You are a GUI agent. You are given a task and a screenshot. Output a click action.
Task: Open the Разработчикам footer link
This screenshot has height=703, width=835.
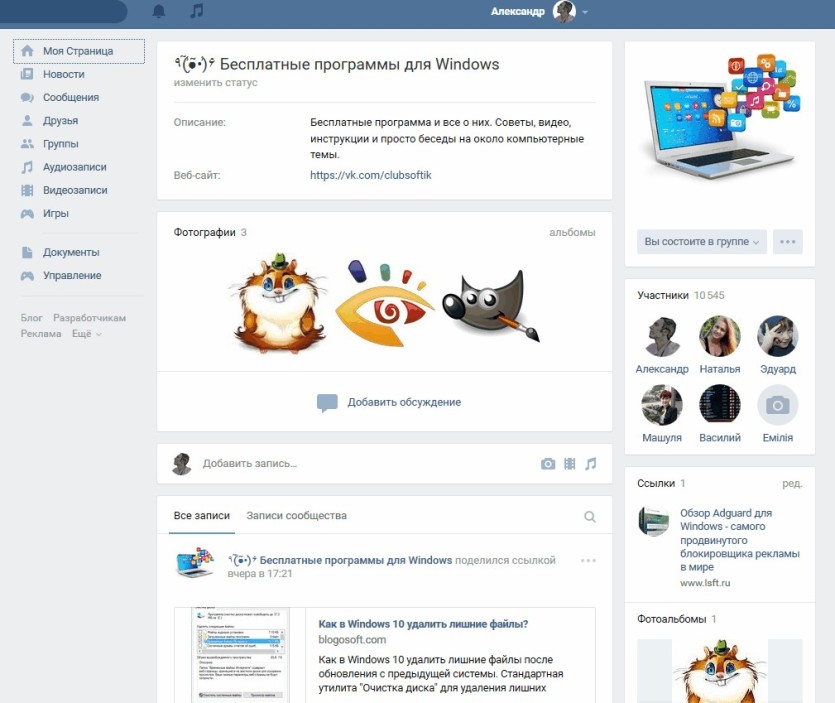(x=89, y=318)
